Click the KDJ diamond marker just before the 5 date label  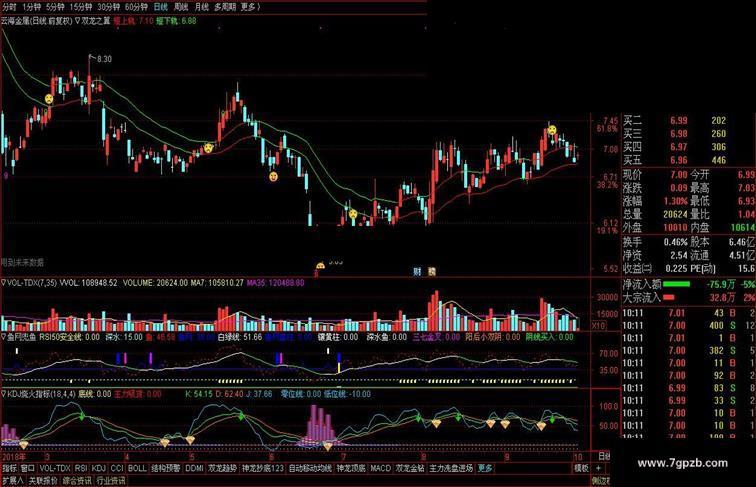pos(190,440)
